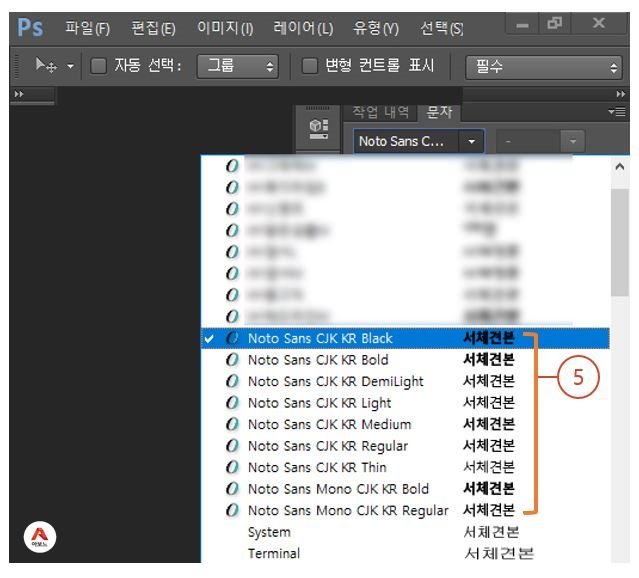Open the 이미지(I) menu

point(225,28)
